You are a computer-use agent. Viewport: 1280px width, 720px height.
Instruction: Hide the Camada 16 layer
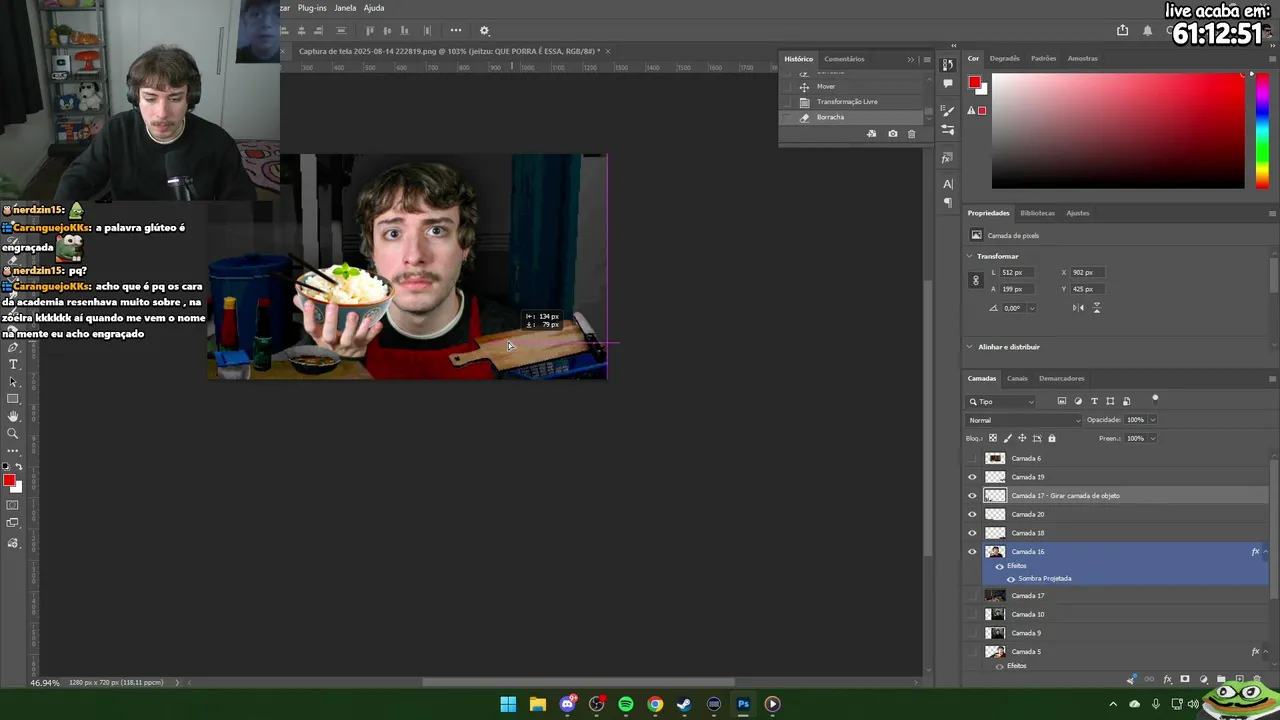click(972, 552)
